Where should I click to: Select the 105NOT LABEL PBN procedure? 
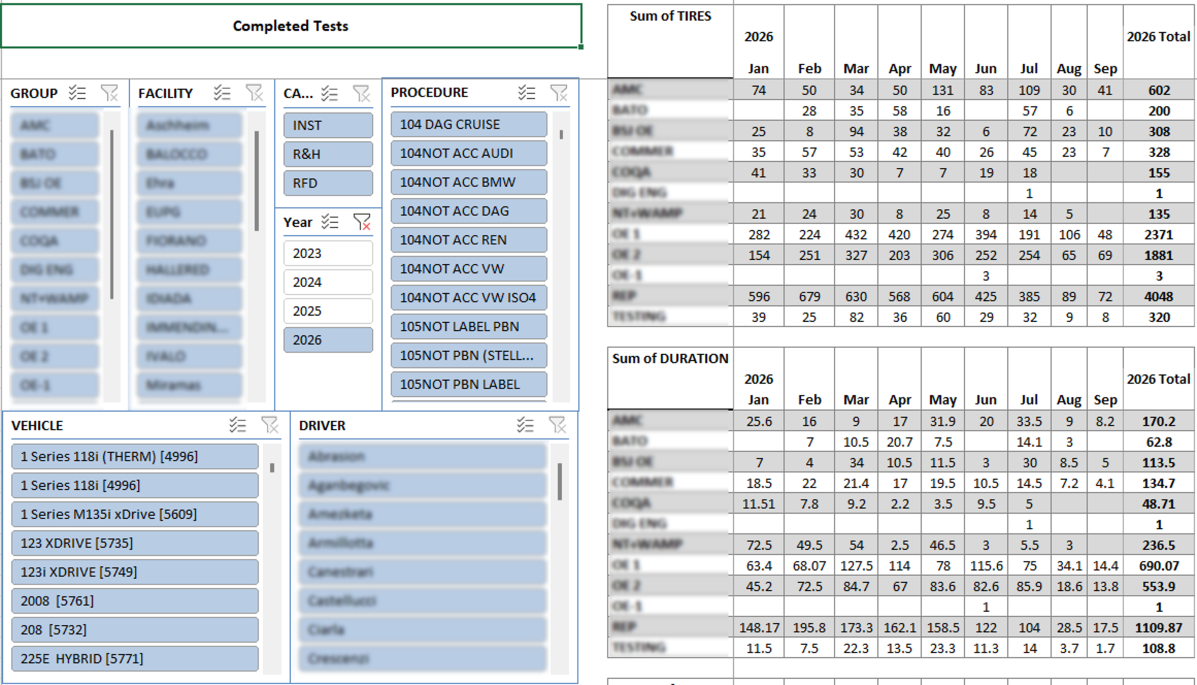tap(469, 326)
